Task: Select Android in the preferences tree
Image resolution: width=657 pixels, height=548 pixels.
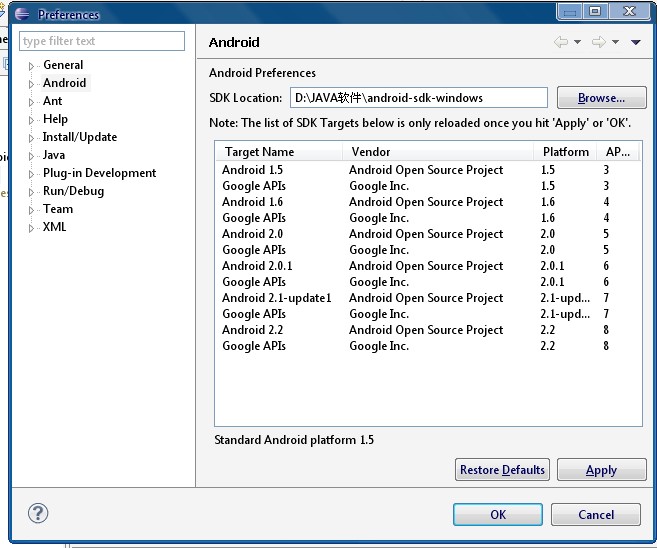Action: pyautogui.click(x=65, y=83)
